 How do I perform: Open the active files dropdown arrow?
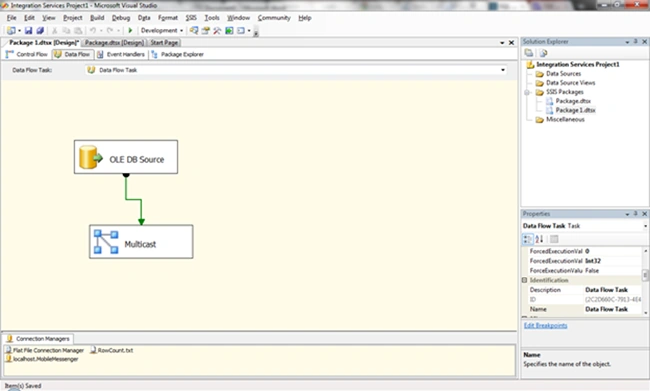[x=502, y=43]
